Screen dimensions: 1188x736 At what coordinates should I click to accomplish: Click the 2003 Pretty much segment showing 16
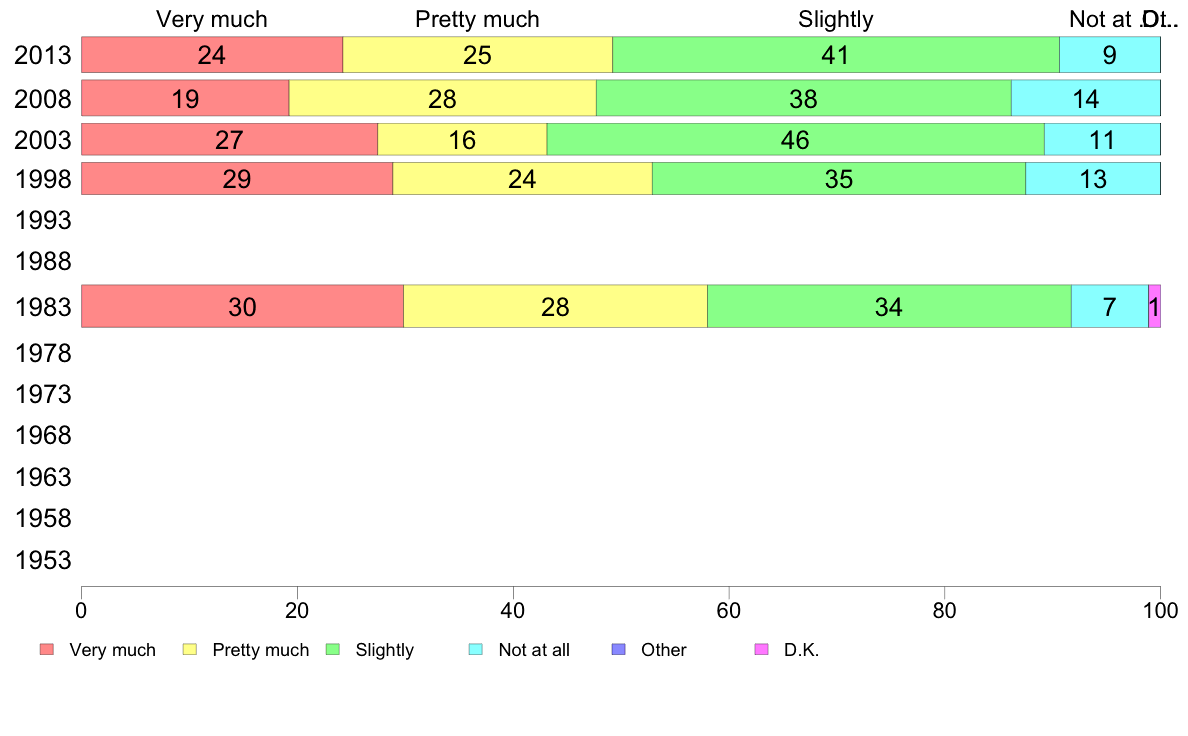(462, 139)
